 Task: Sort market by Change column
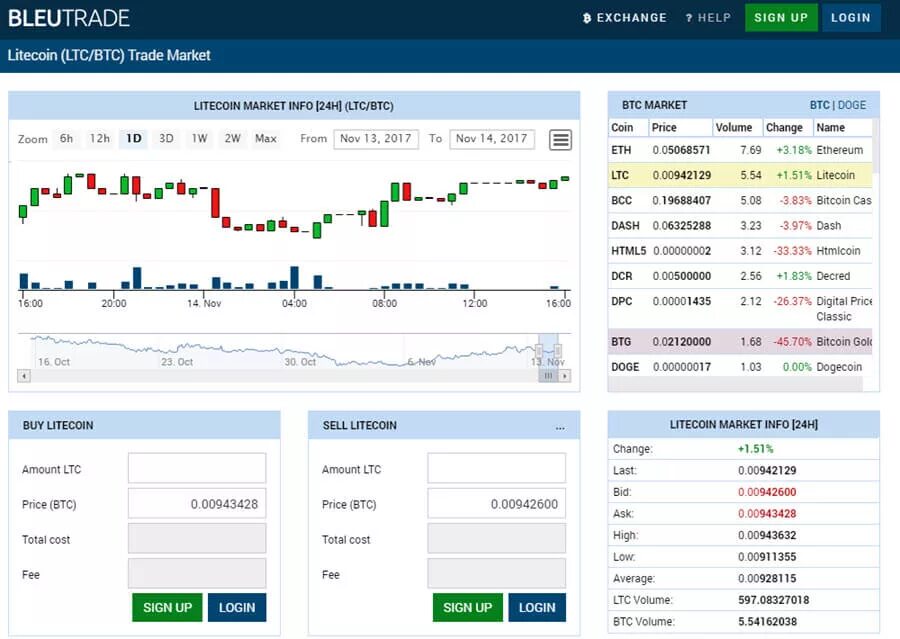tap(787, 127)
